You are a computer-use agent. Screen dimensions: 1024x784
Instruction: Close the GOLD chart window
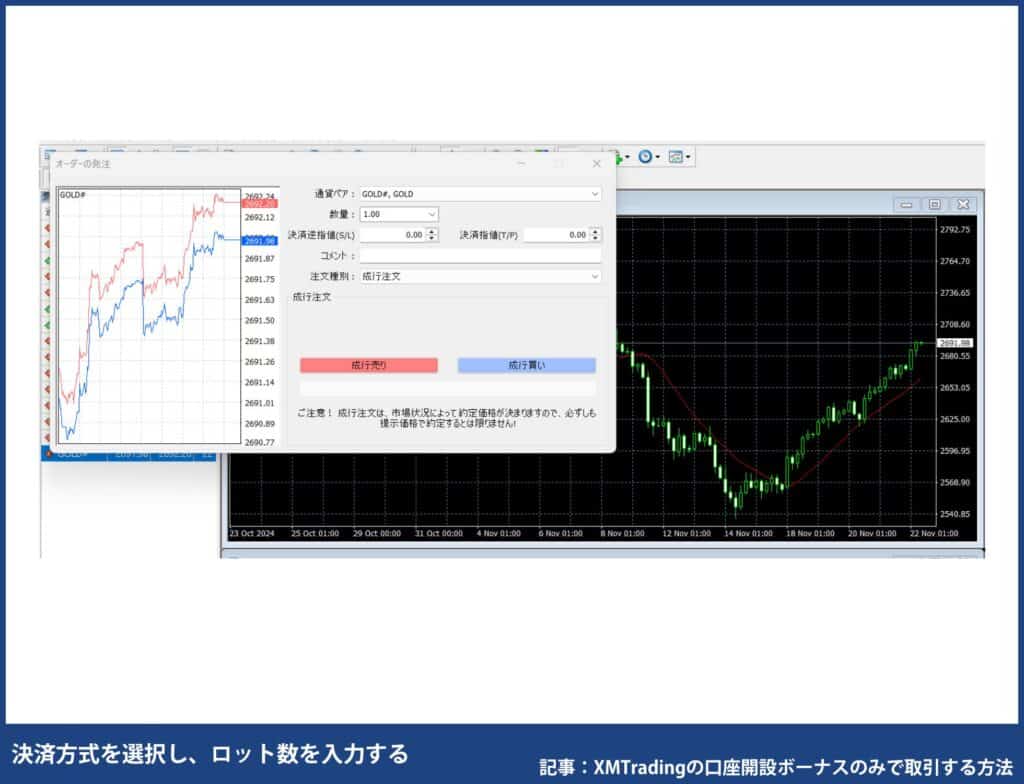[963, 204]
